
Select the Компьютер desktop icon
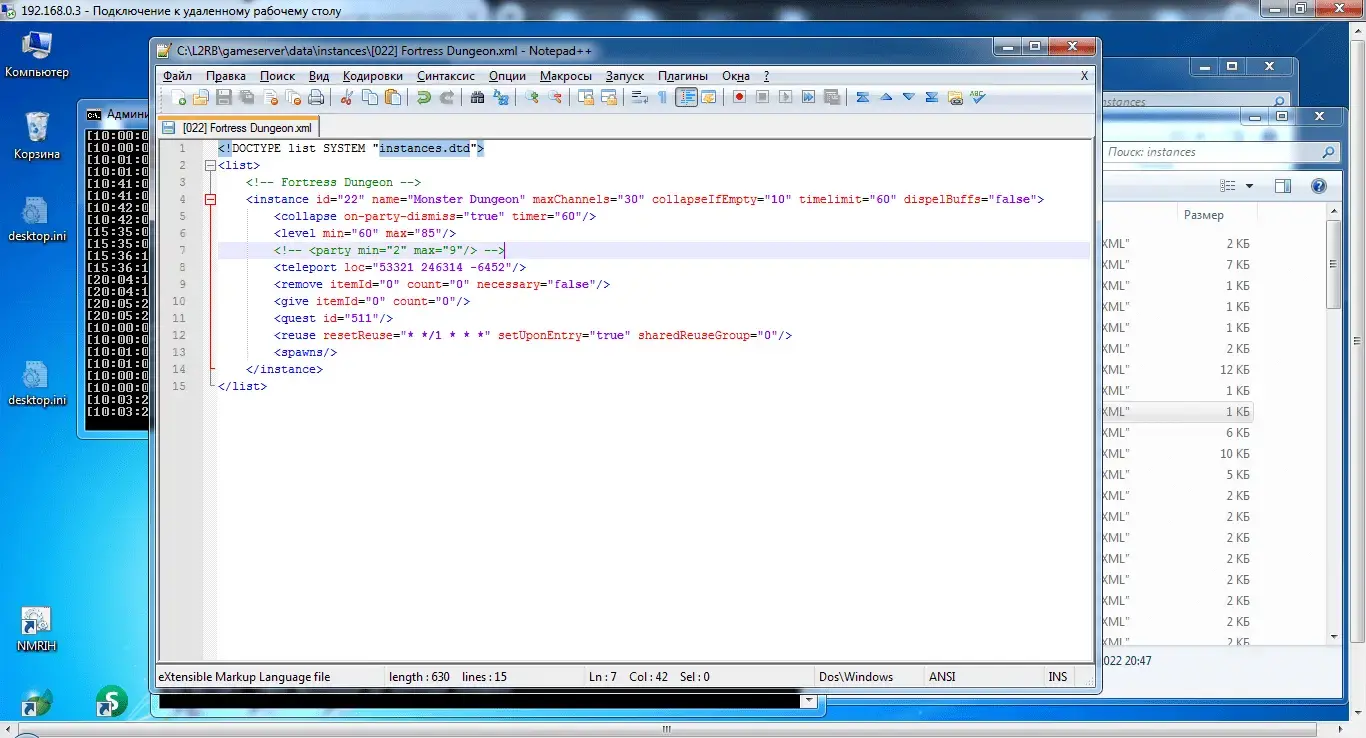(x=37, y=55)
